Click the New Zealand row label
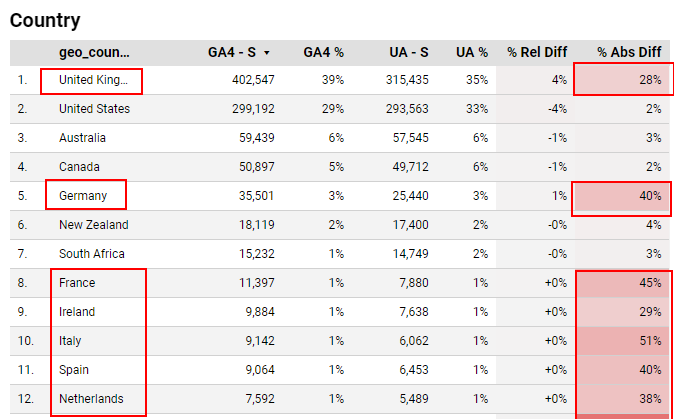The height and width of the screenshot is (419, 674). [x=93, y=225]
